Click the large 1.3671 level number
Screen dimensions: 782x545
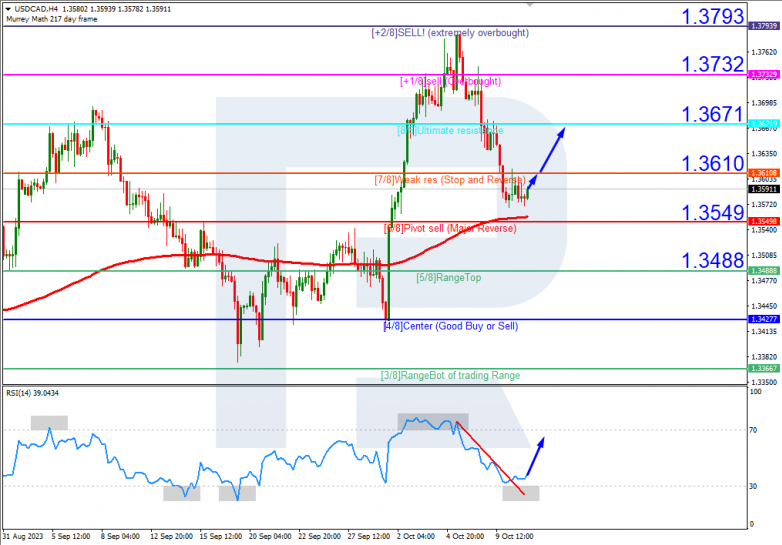(712, 115)
